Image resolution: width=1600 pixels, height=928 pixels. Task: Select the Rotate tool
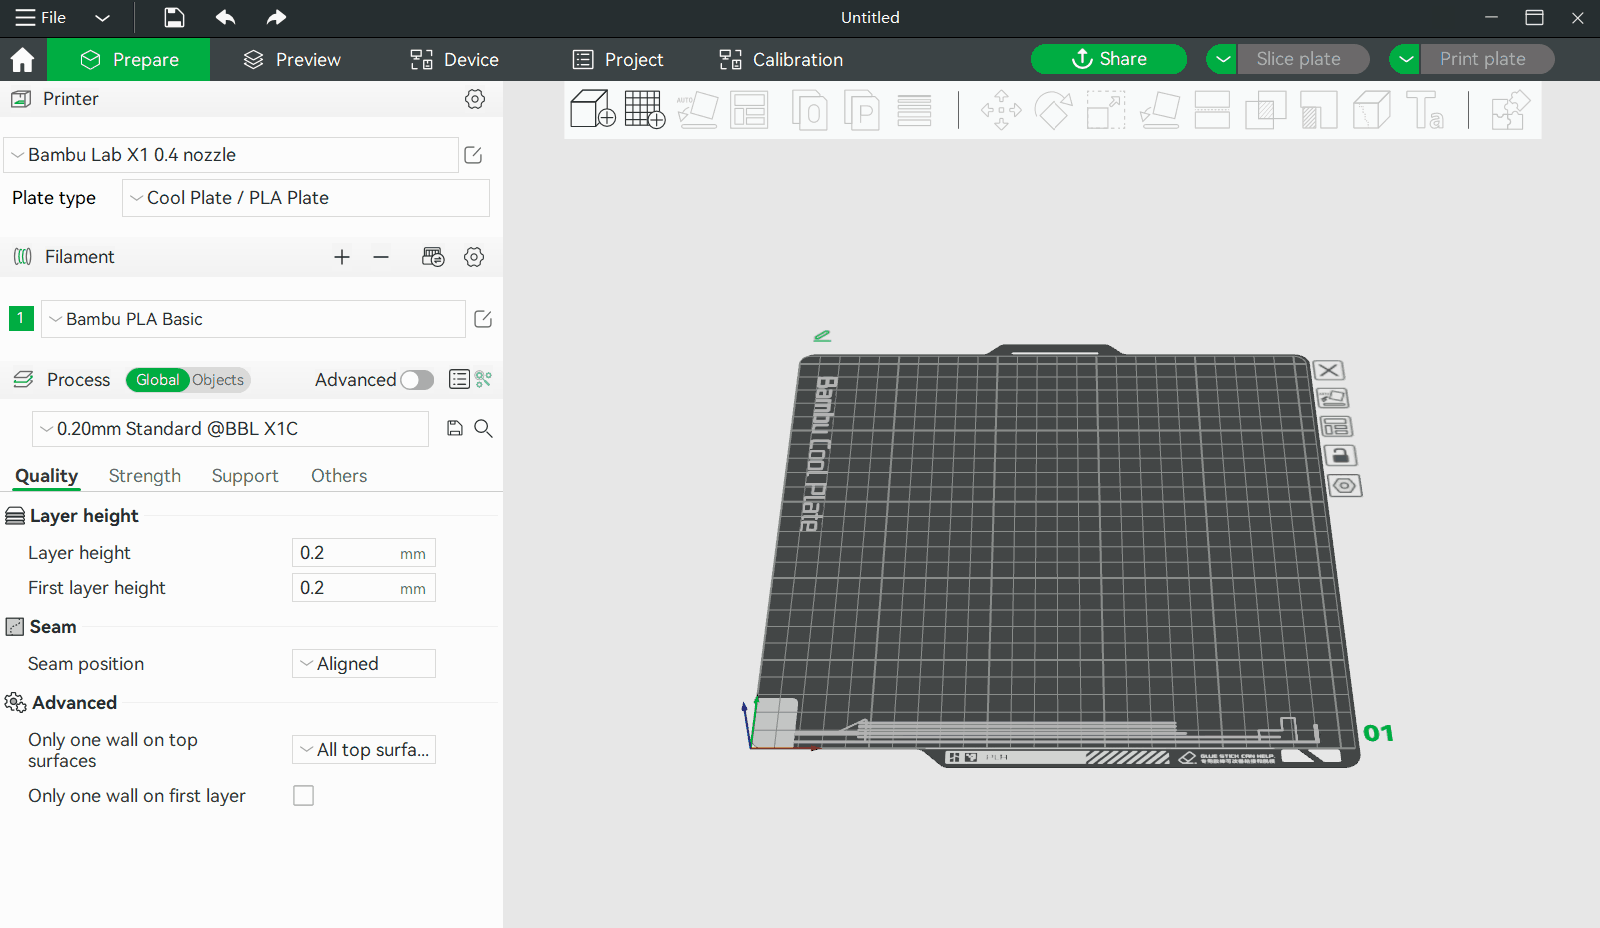coord(1053,110)
